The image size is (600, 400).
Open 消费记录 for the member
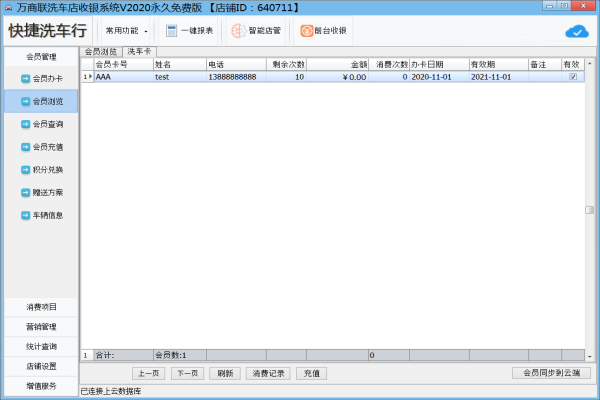(x=268, y=373)
